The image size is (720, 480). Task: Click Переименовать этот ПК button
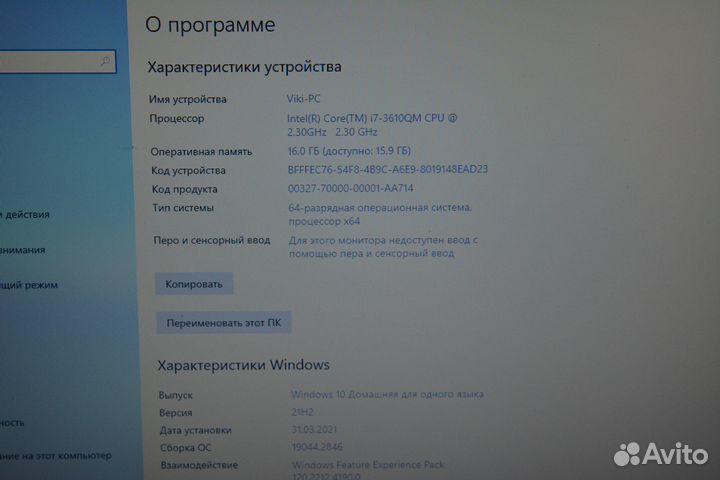pos(224,322)
